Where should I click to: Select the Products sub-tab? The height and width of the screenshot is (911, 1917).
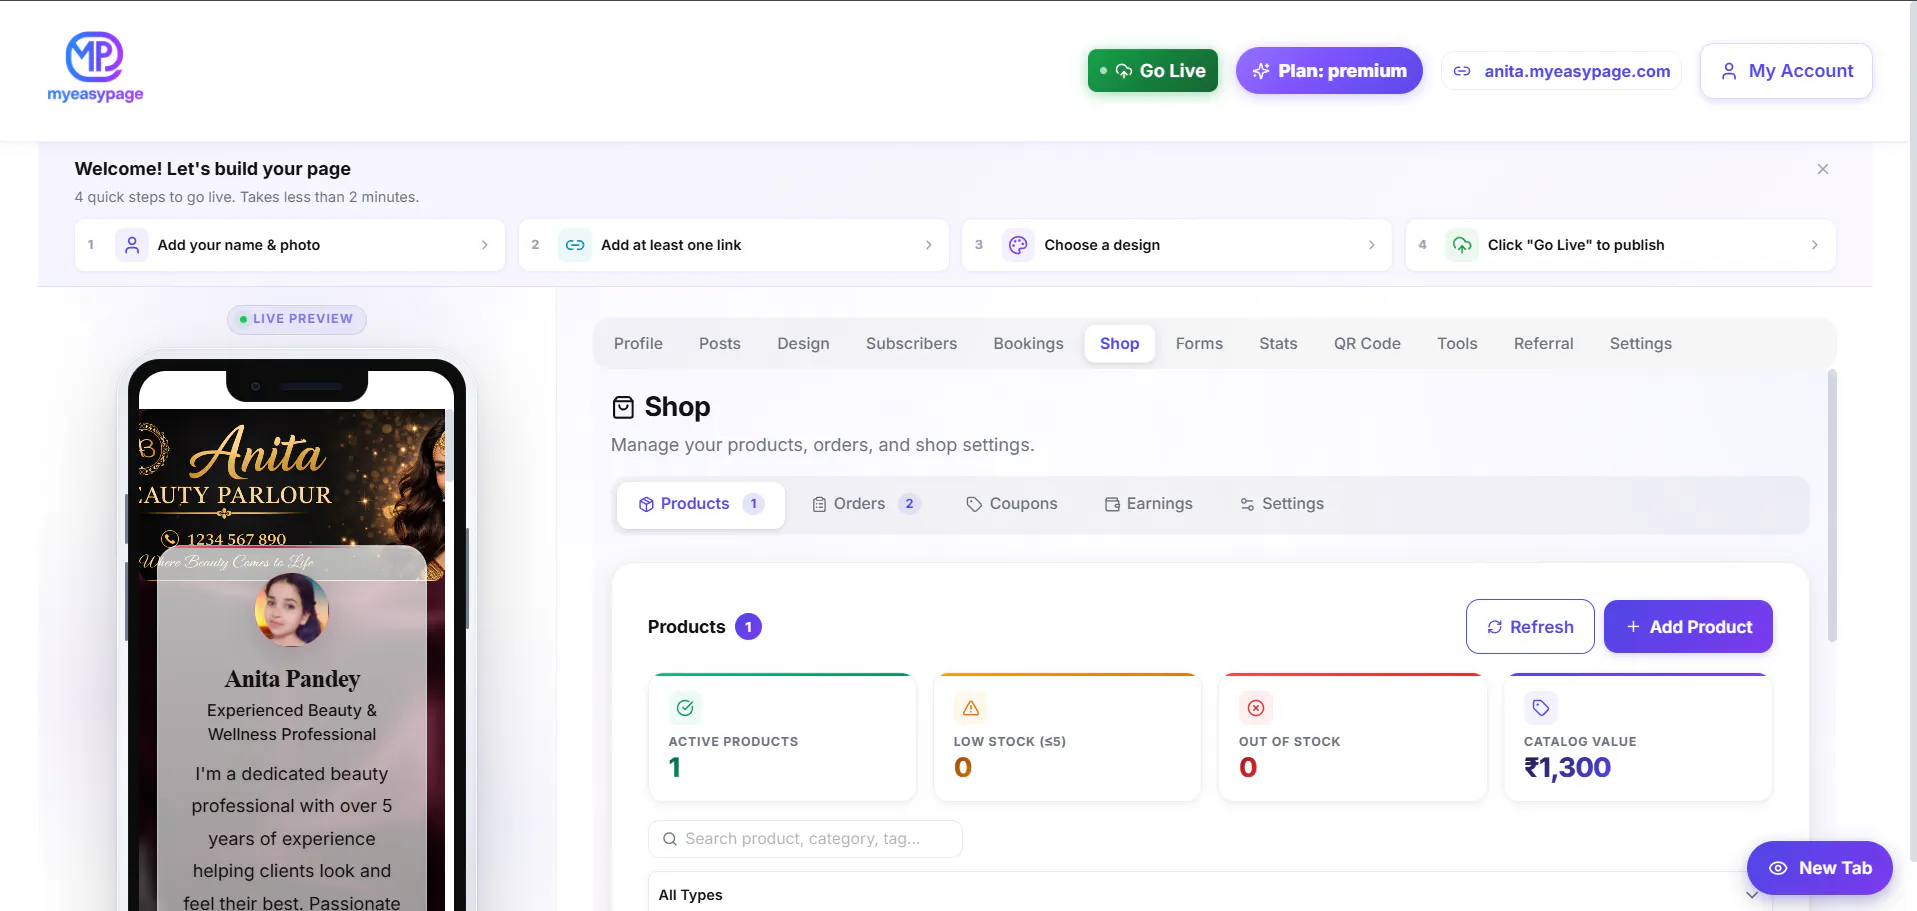700,504
